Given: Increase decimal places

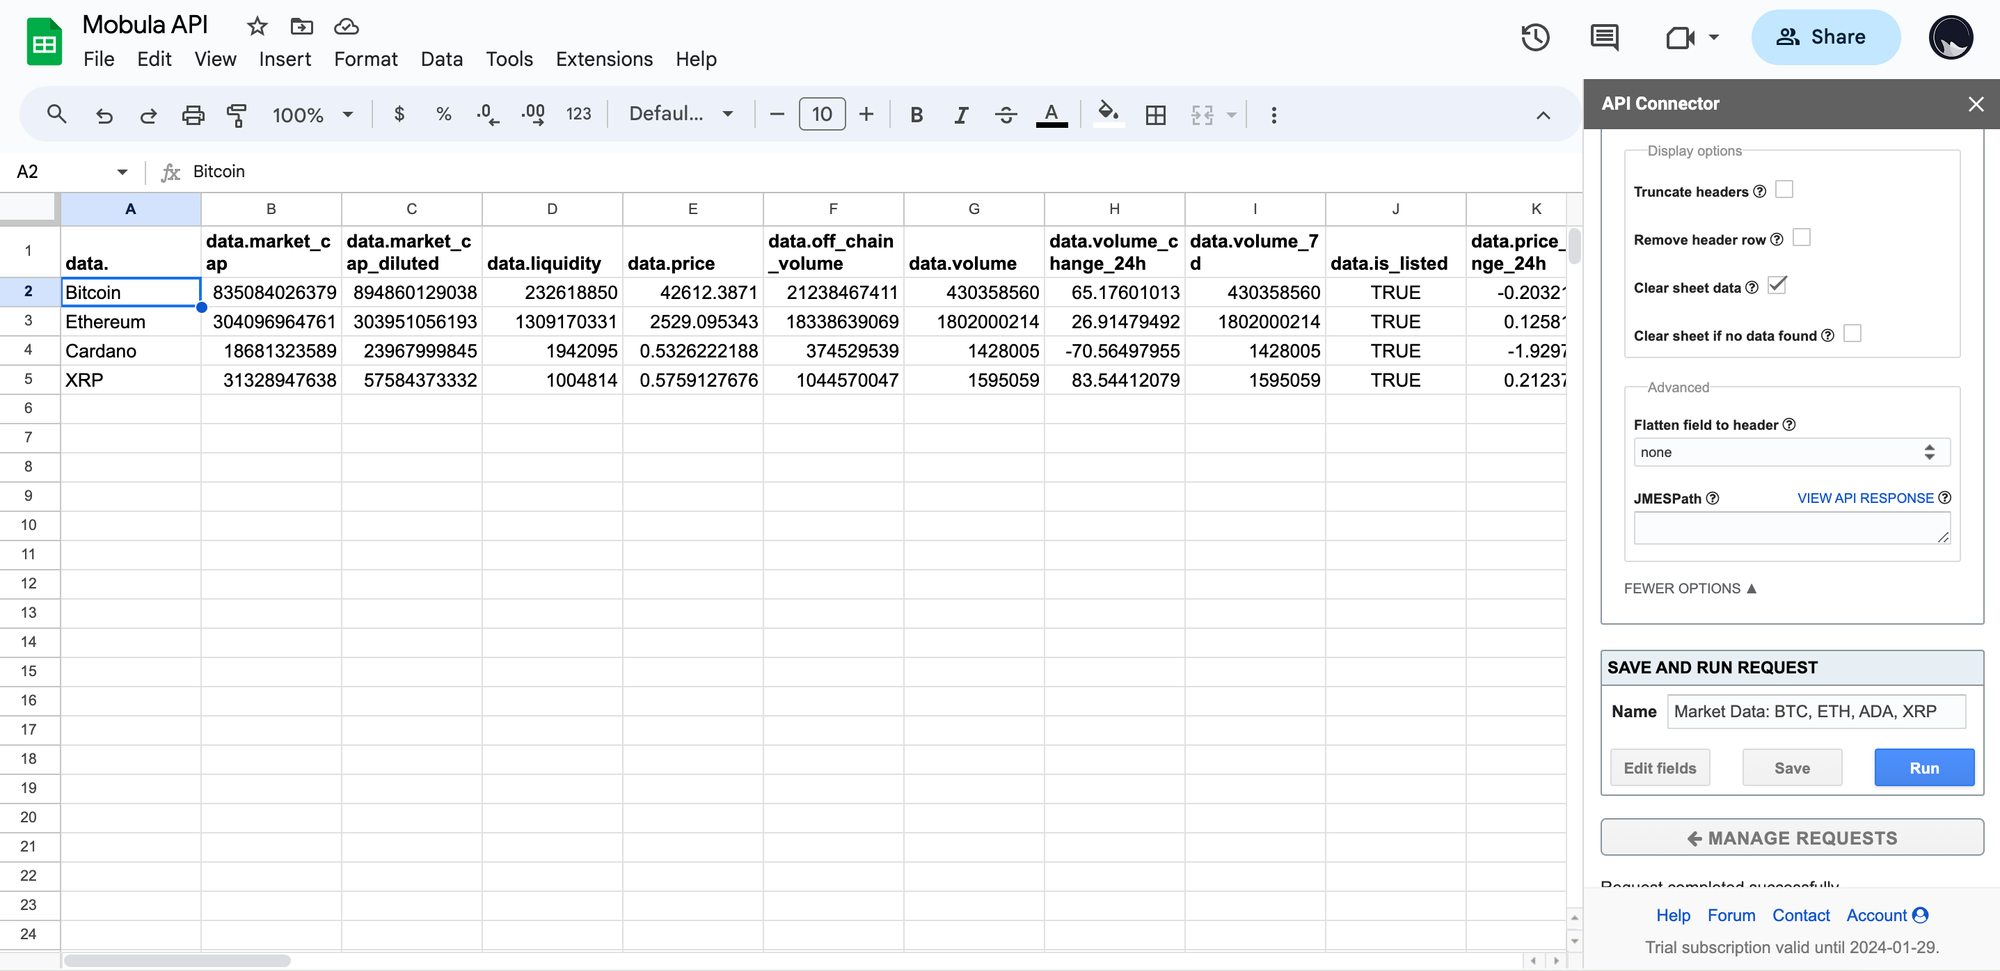Looking at the screenshot, I should coord(533,114).
